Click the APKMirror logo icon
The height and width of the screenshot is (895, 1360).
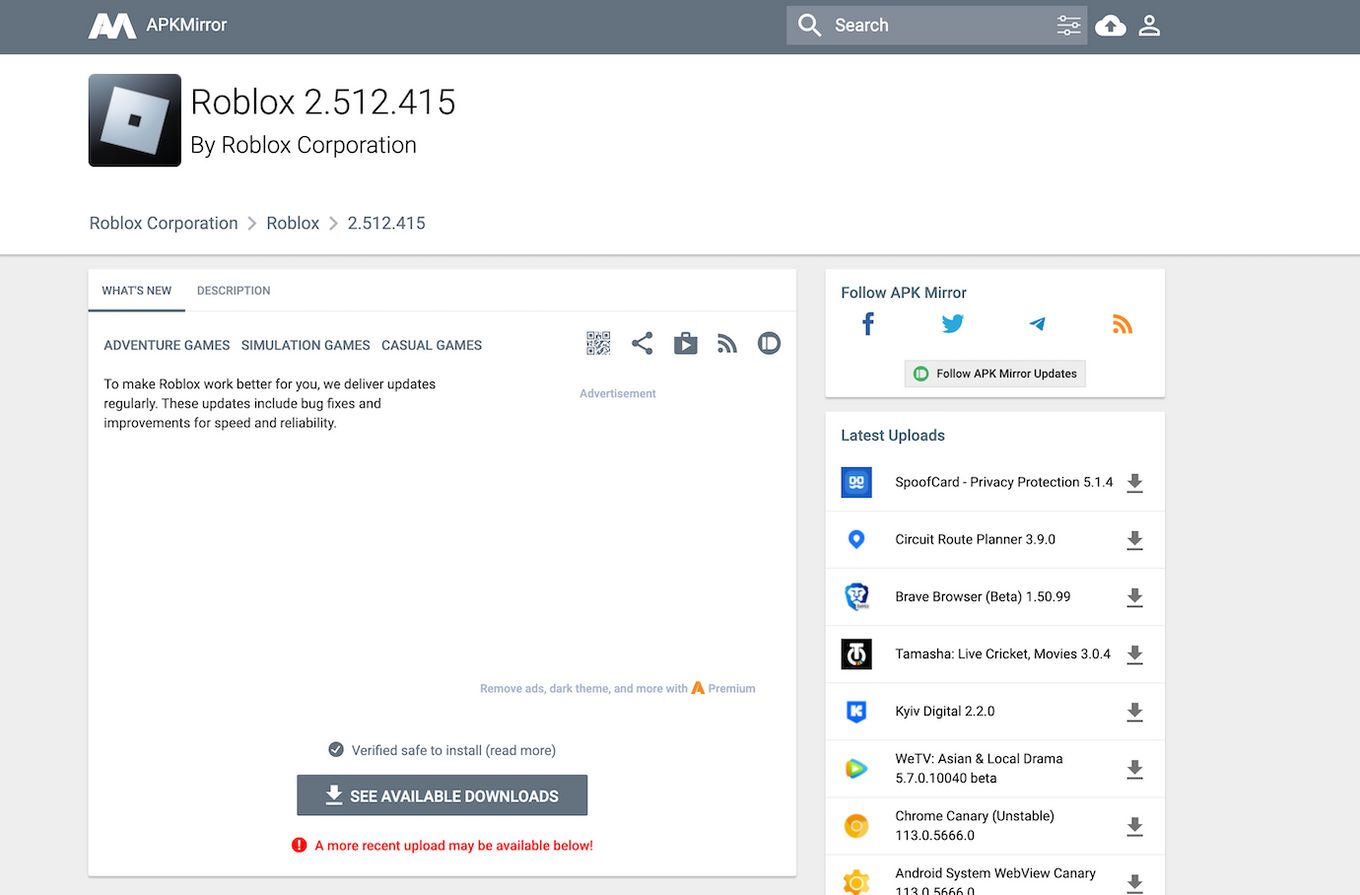point(112,26)
